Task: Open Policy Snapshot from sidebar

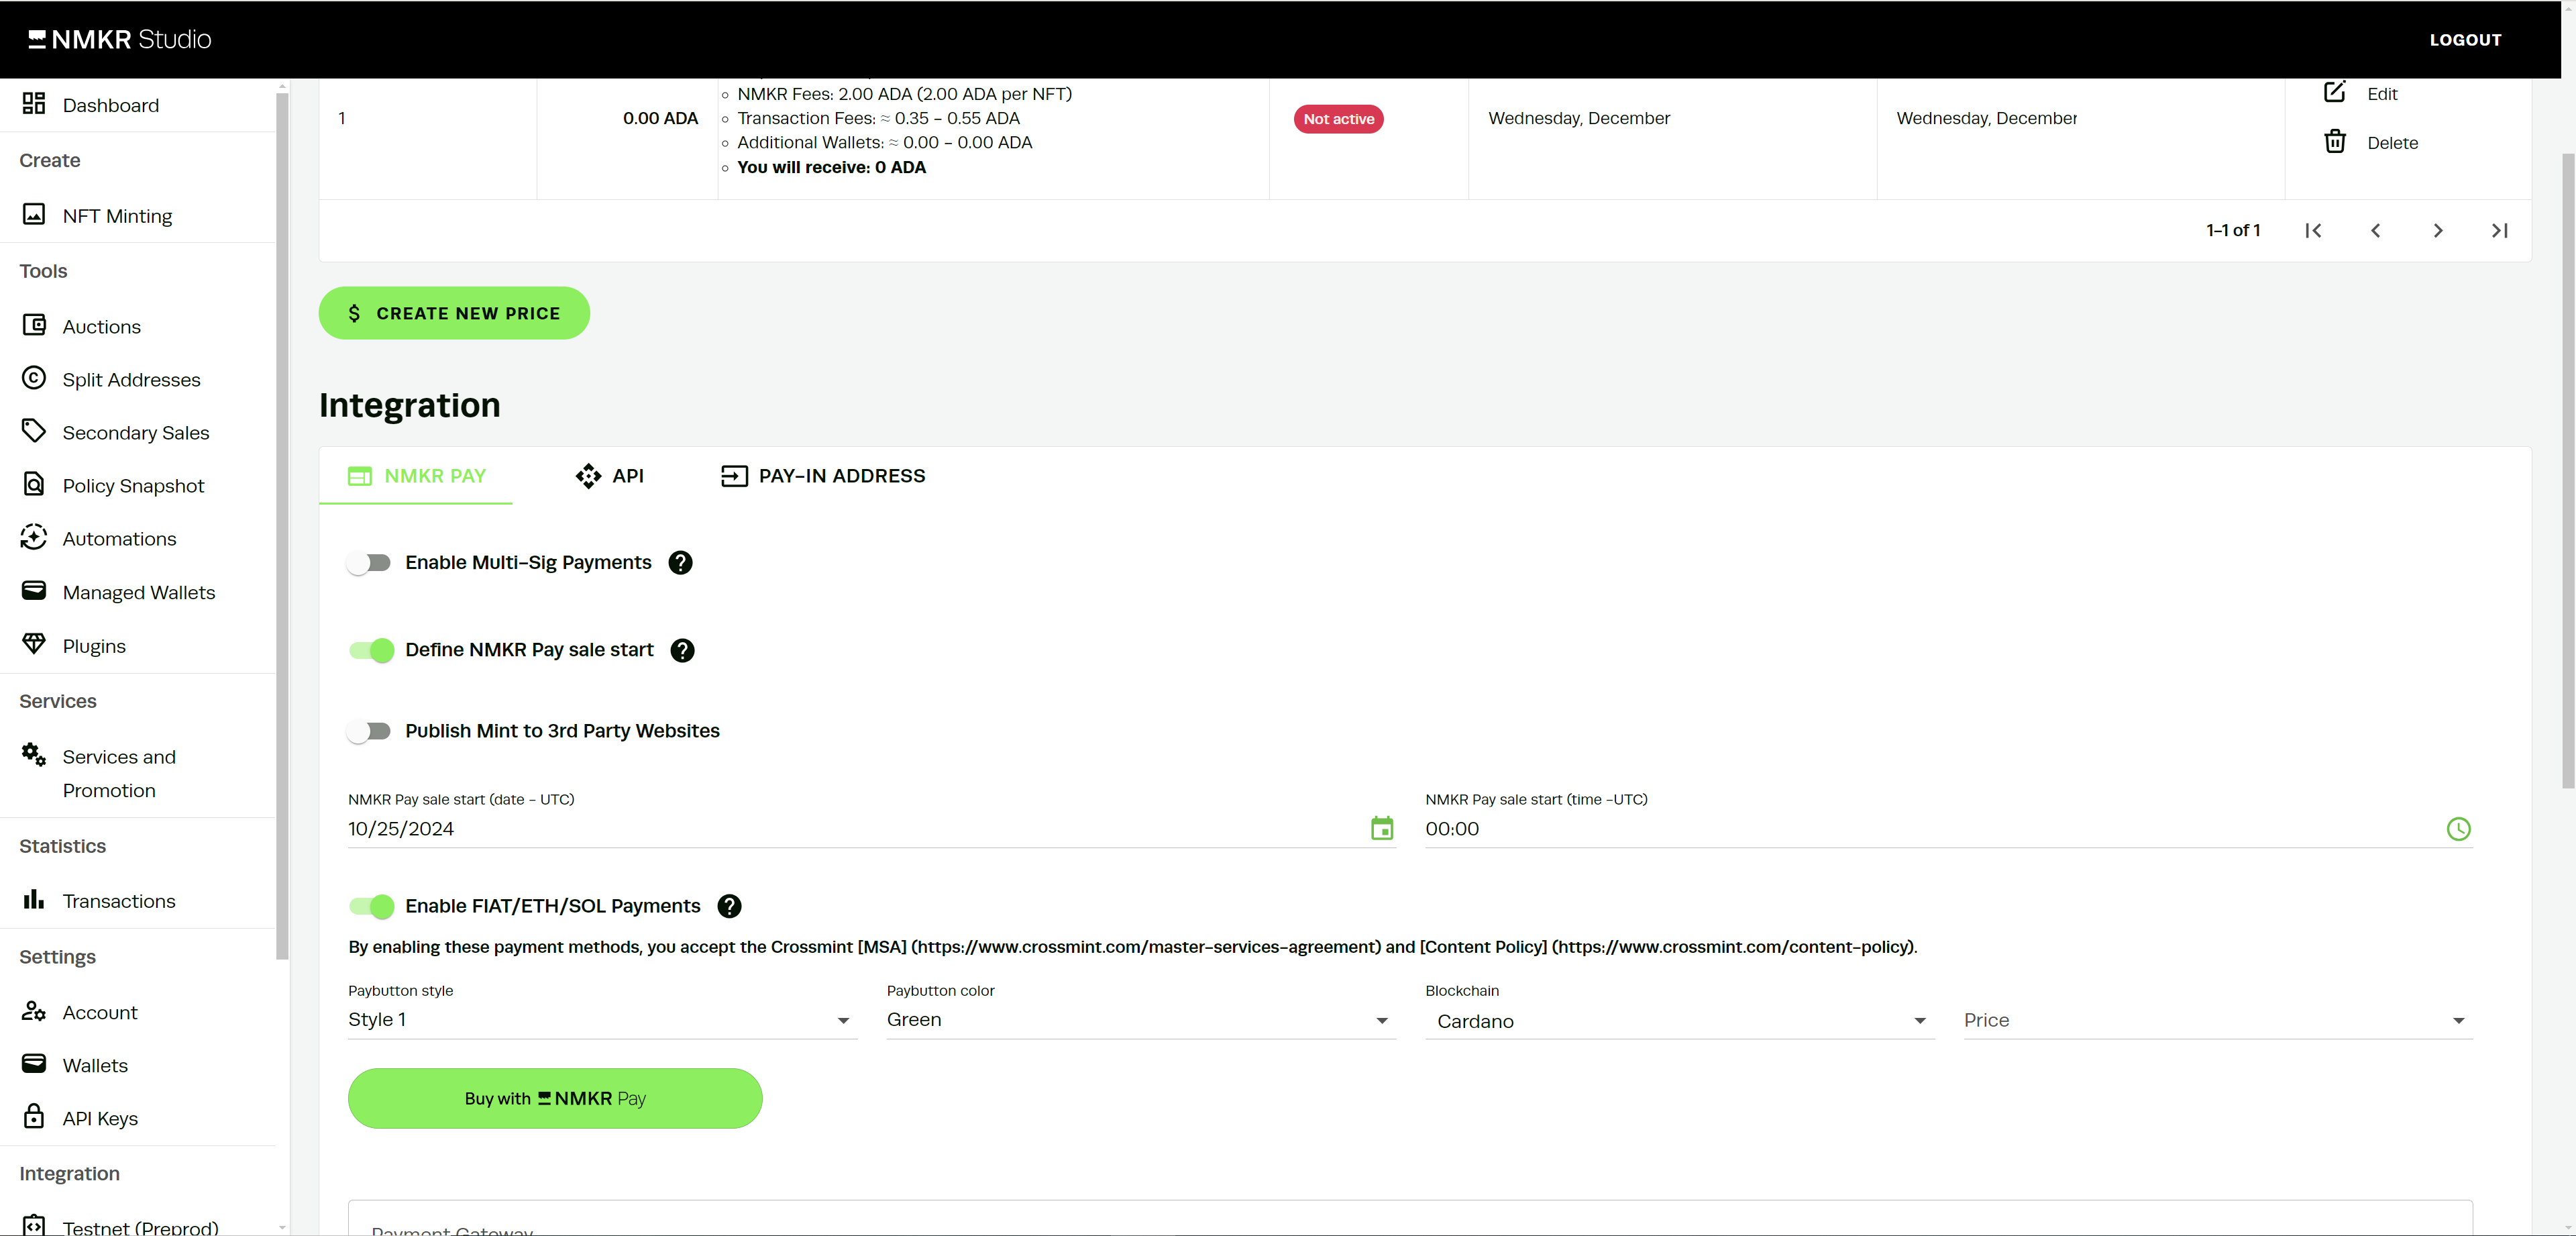Action: point(133,485)
